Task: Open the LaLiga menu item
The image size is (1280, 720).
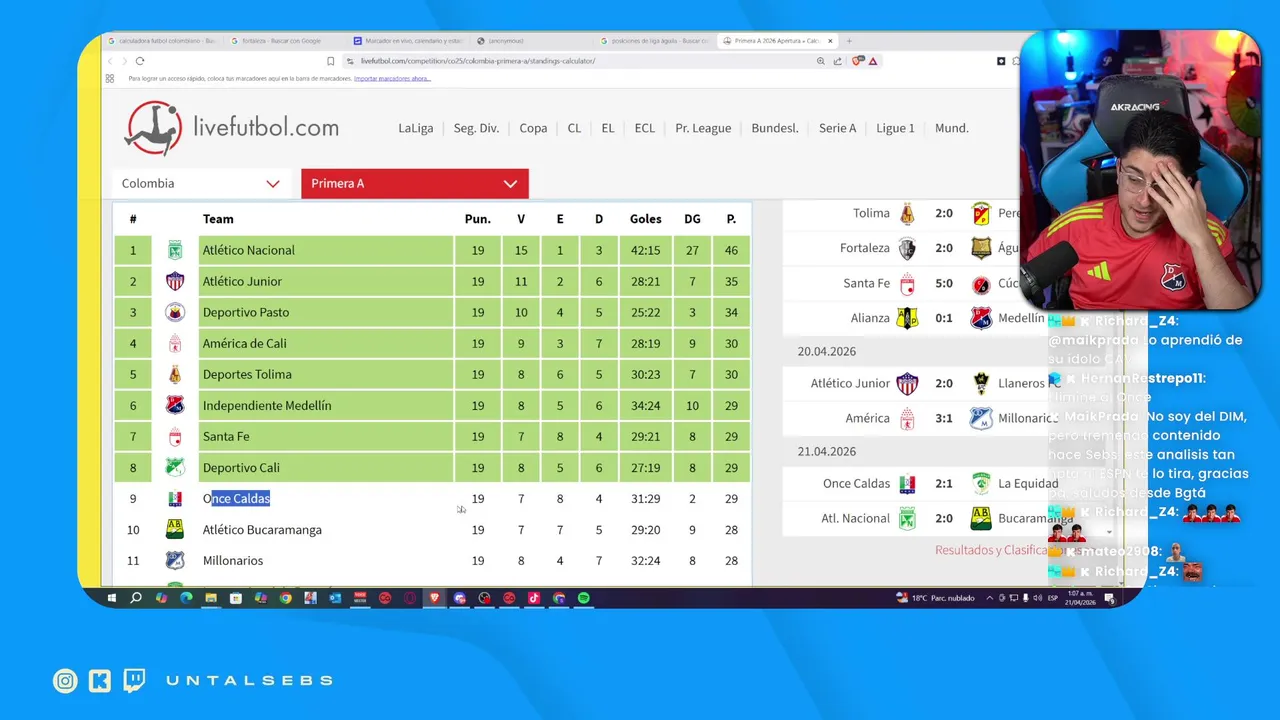Action: click(x=416, y=128)
